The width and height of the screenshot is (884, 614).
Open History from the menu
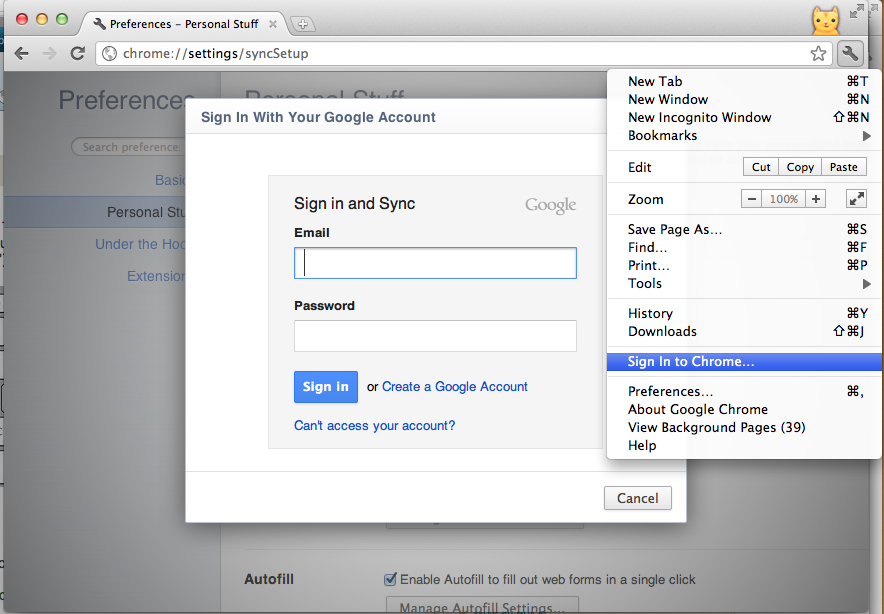coord(744,313)
